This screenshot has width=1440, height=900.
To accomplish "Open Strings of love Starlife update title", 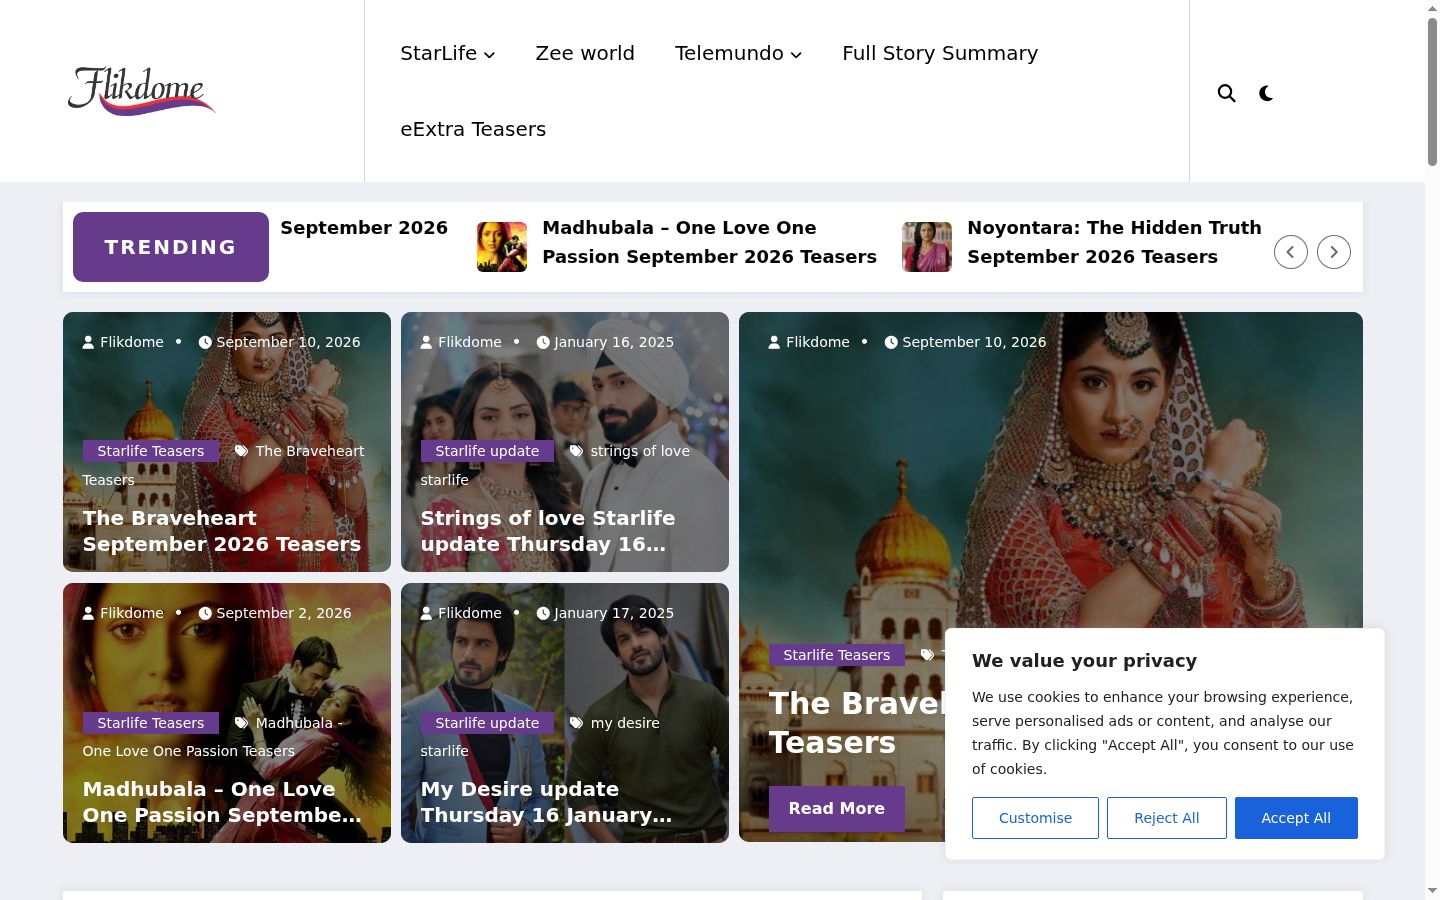I will pos(548,531).
